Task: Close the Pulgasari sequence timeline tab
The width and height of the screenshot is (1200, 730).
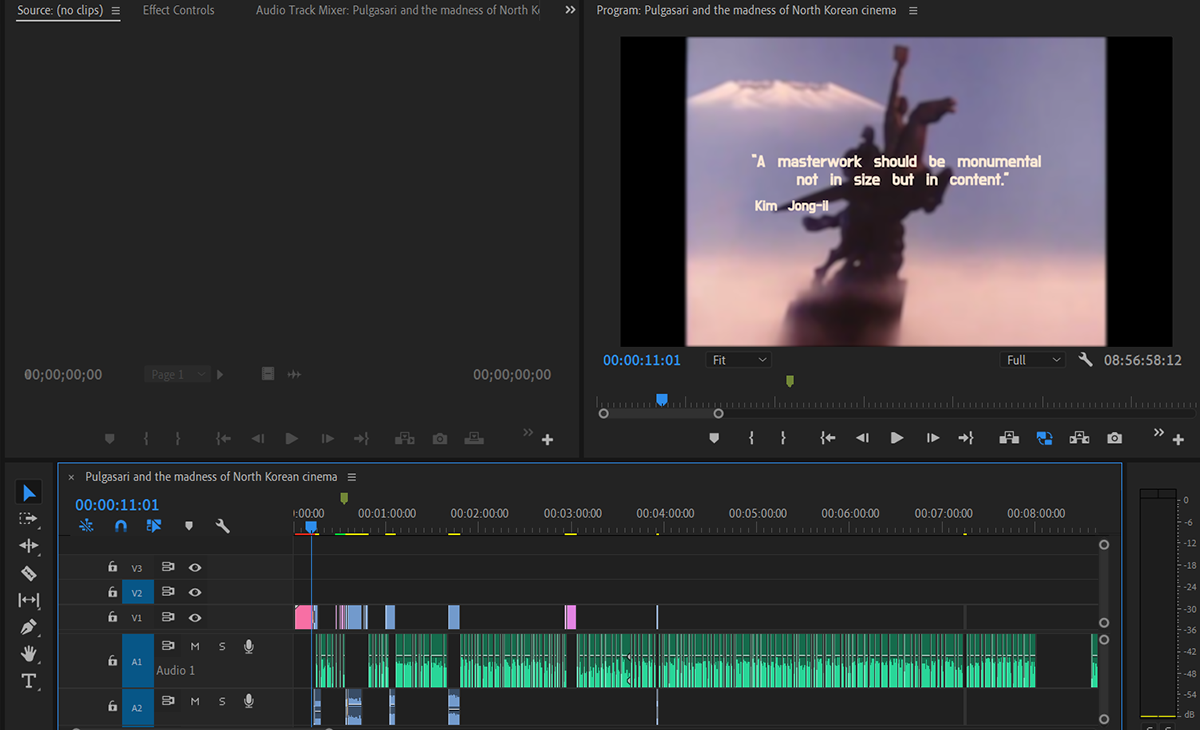Action: [71, 478]
